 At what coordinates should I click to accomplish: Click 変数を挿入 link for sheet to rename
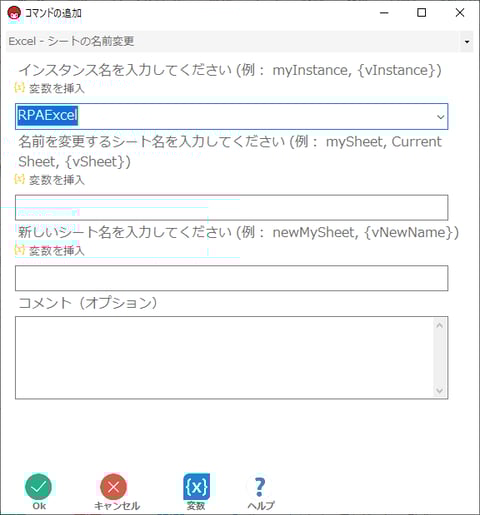[x=57, y=180]
